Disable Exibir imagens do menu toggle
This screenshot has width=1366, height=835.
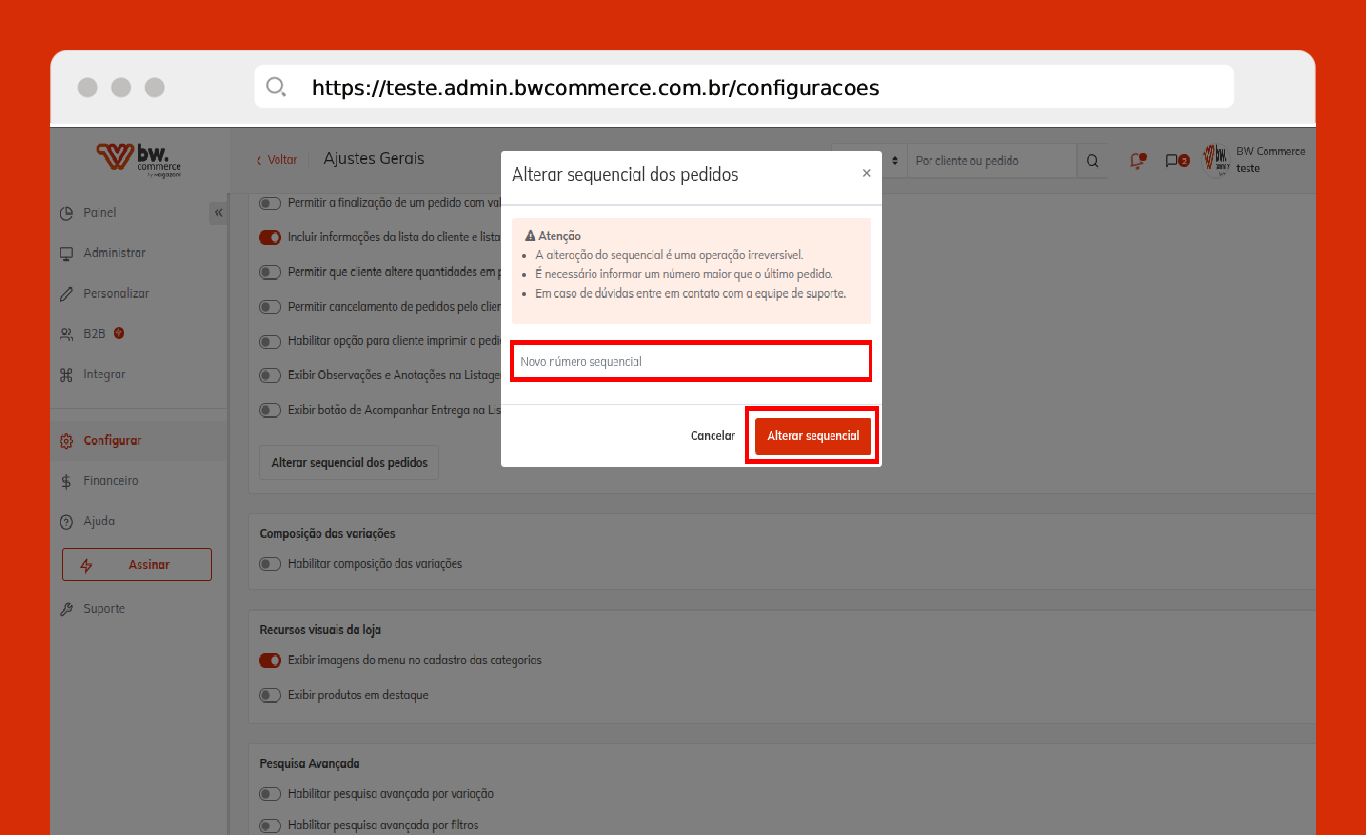coord(270,660)
